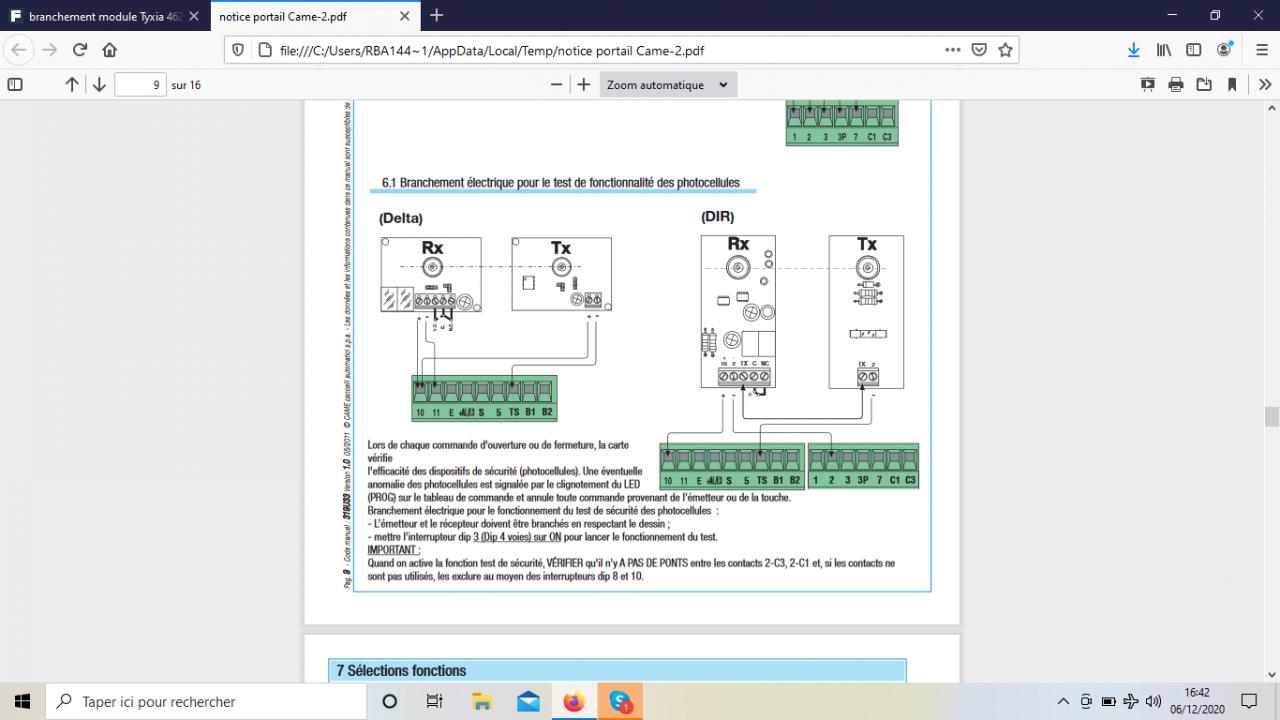Download the PDF file
The width and height of the screenshot is (1280, 720).
tap(1204, 85)
